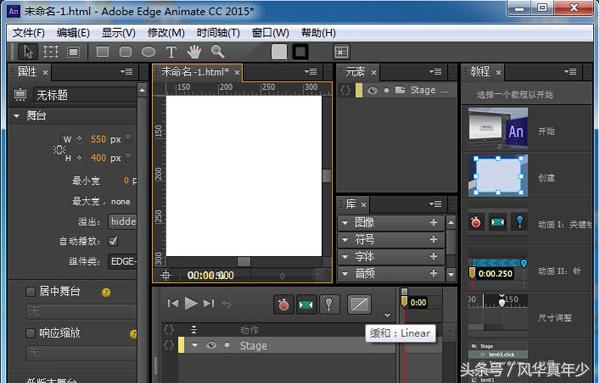599x383 pixels.
Task: Enable the responsive scaling checkbox
Action: [30, 333]
